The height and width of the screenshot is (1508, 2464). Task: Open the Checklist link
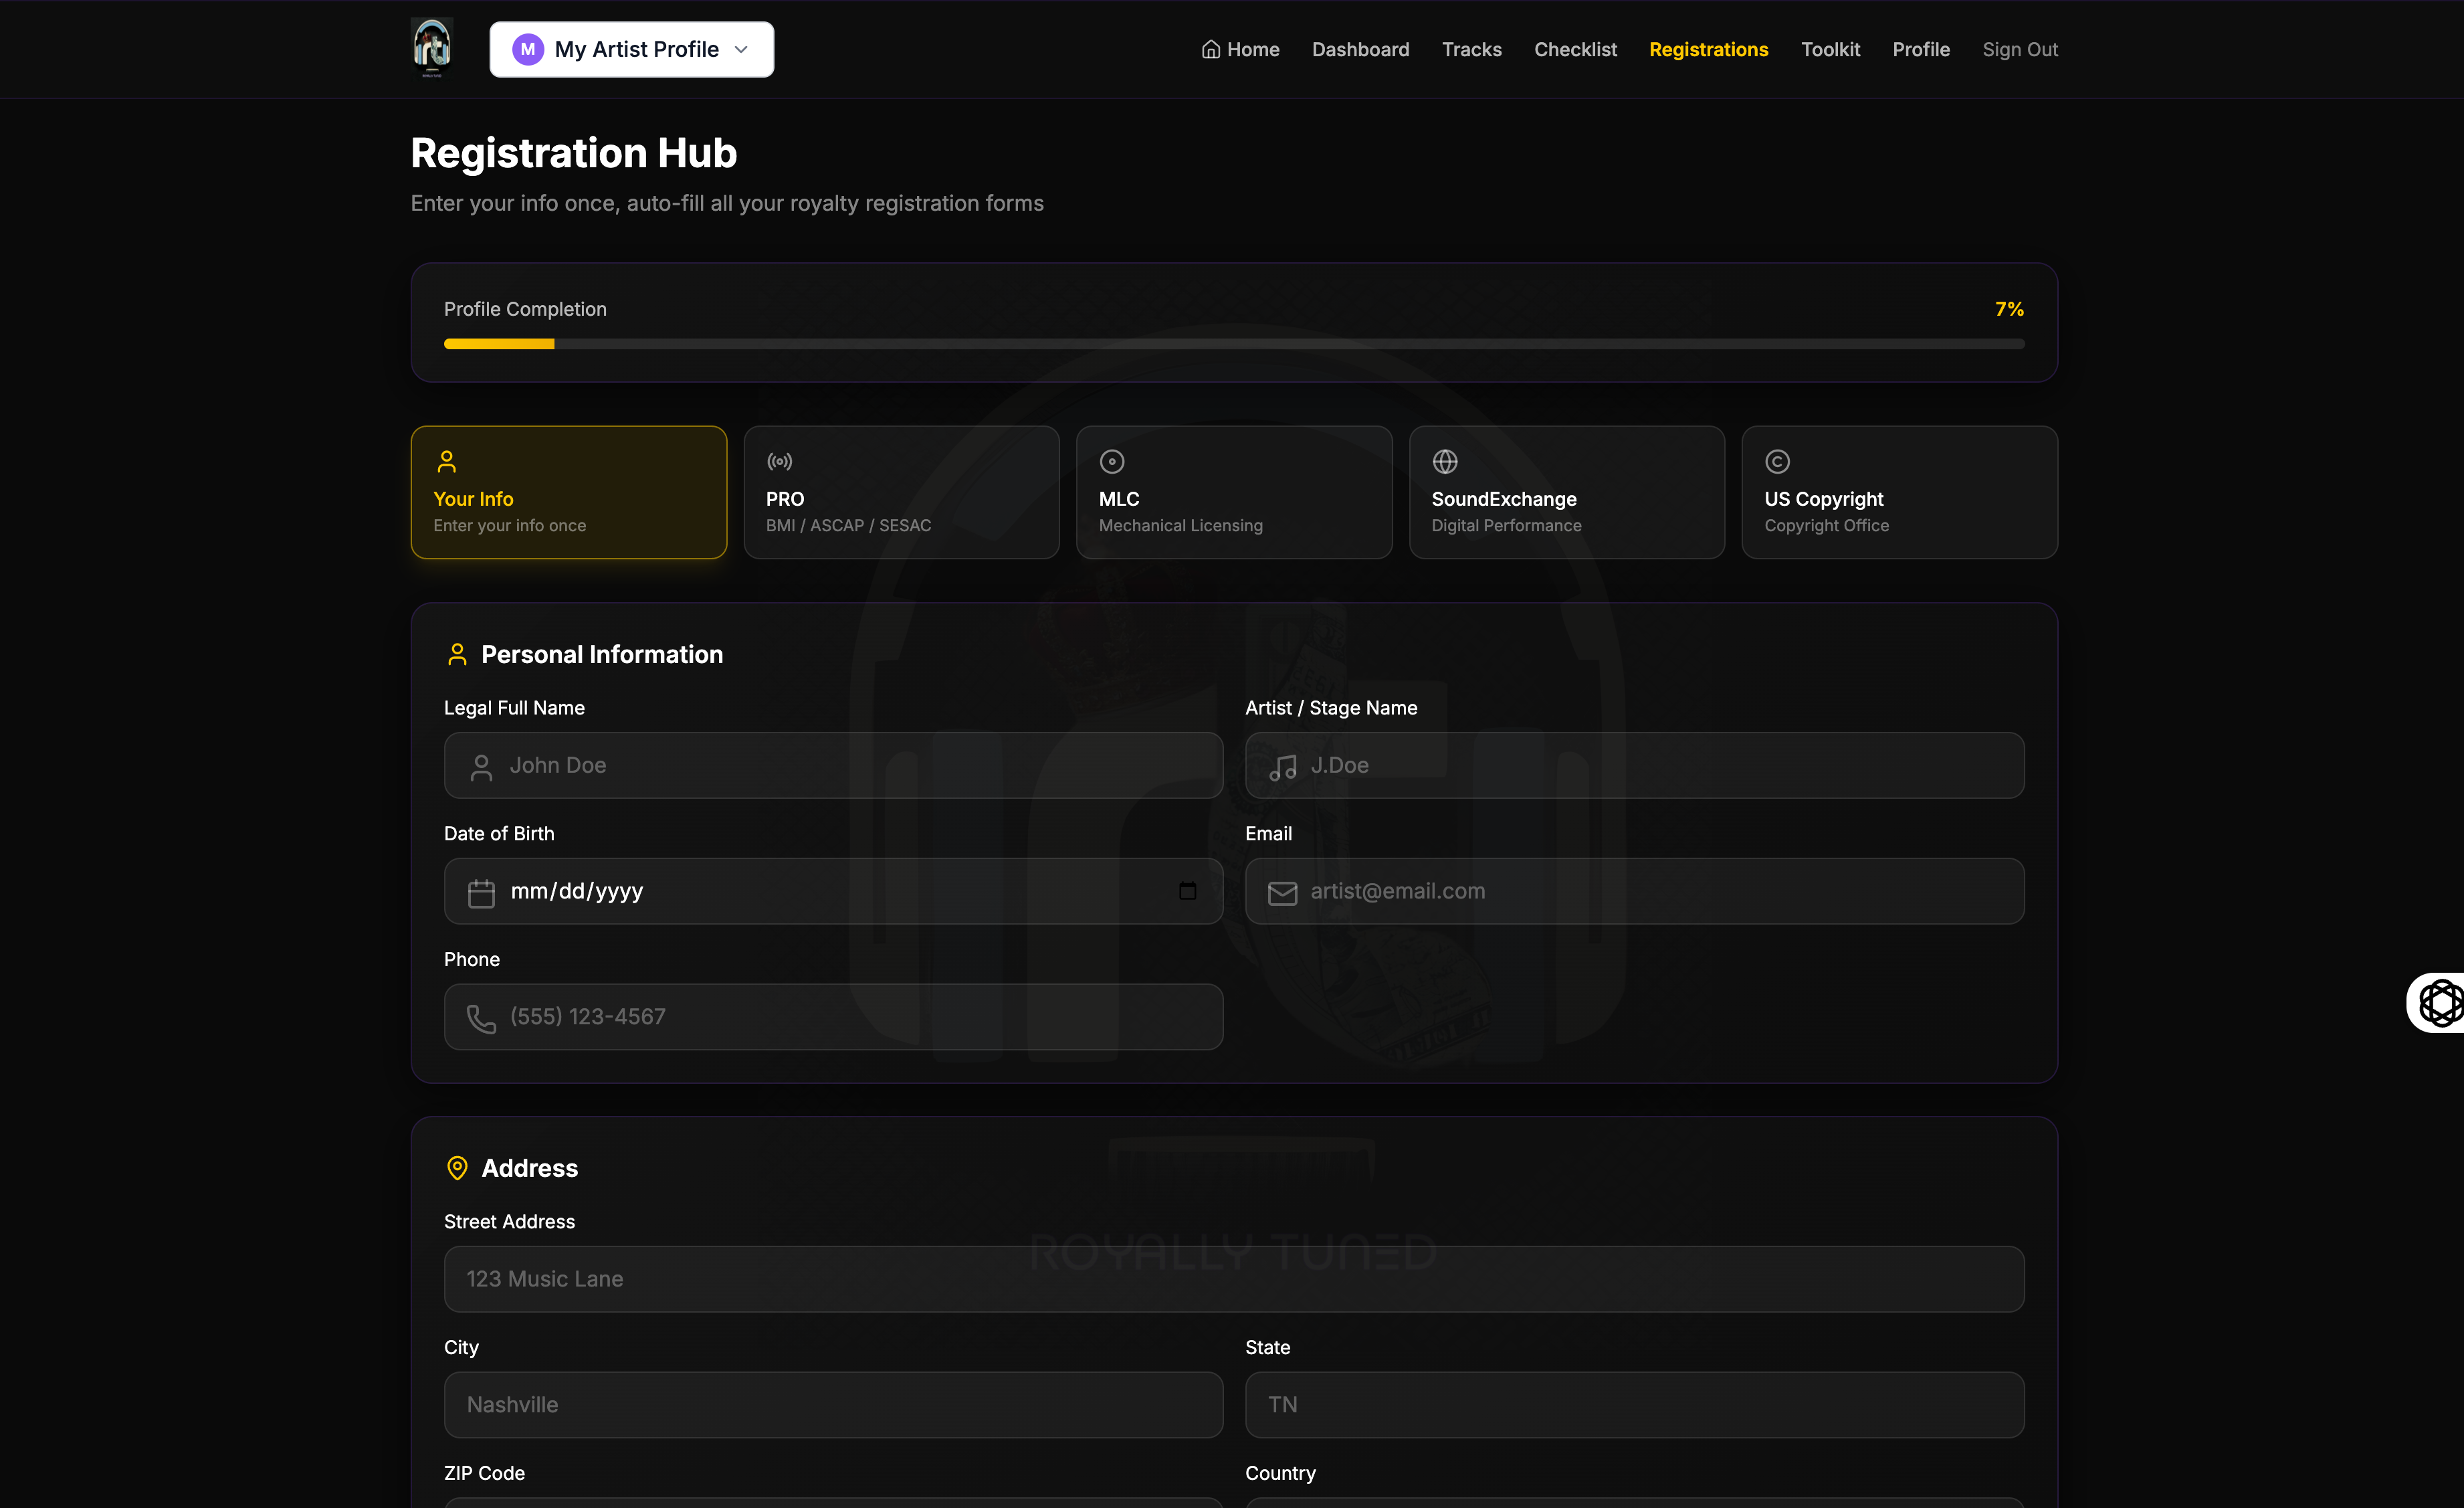click(1575, 49)
